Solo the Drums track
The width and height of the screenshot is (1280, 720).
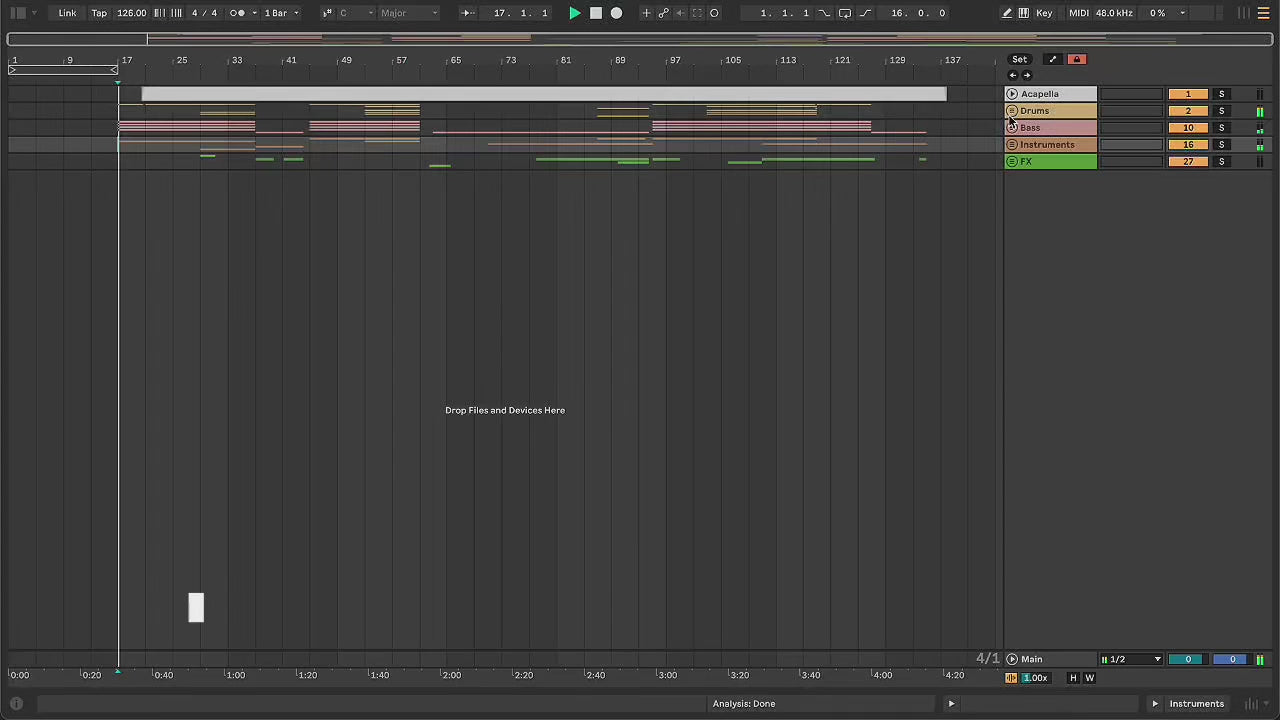[1221, 111]
